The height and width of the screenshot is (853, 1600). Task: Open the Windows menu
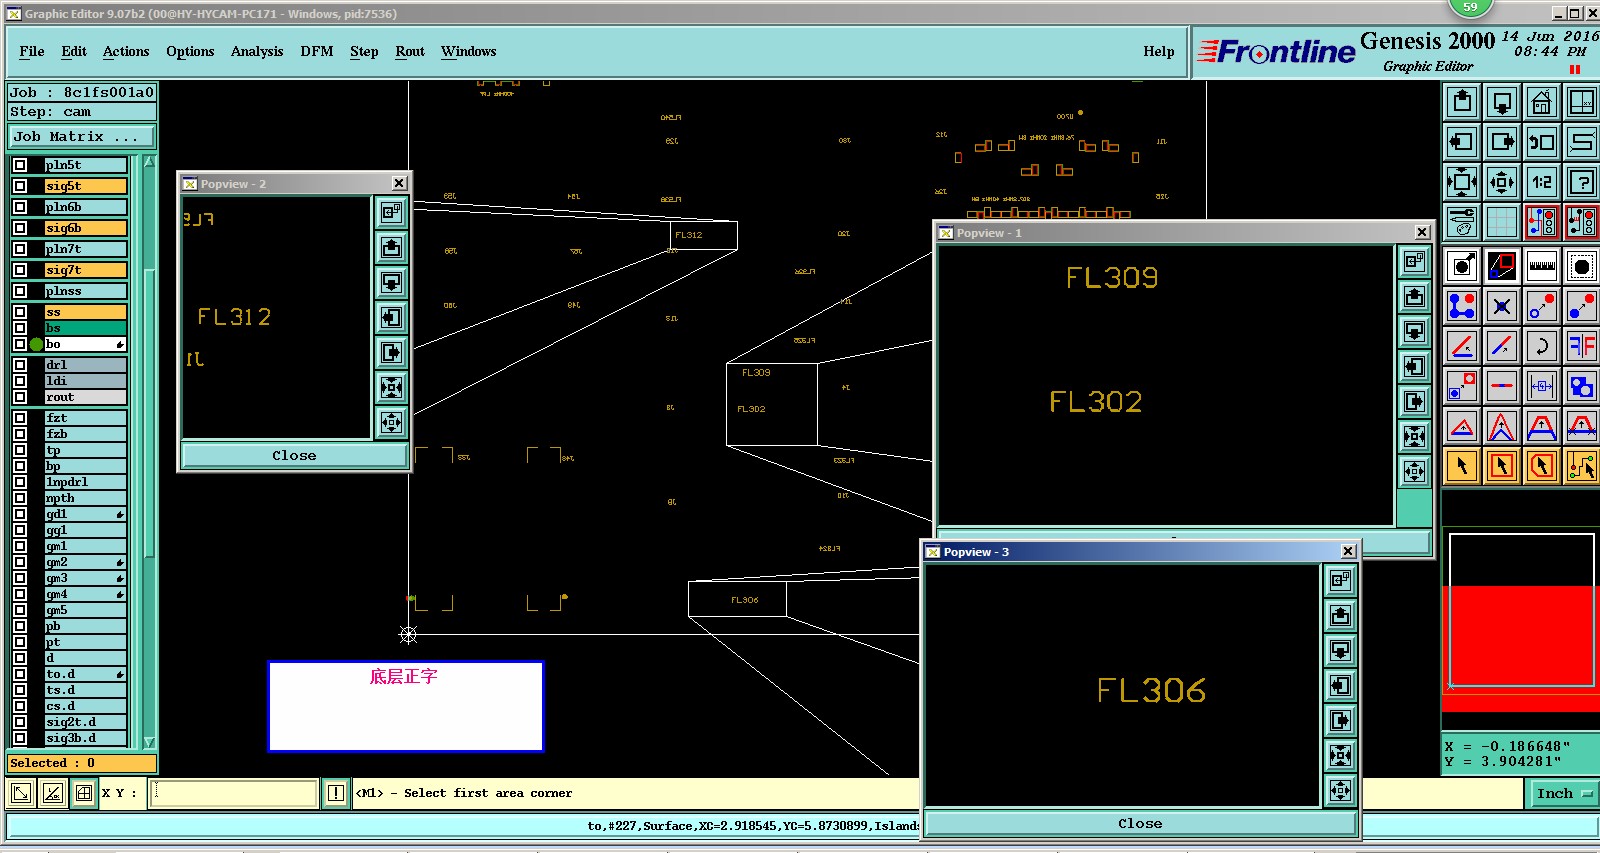coord(468,51)
